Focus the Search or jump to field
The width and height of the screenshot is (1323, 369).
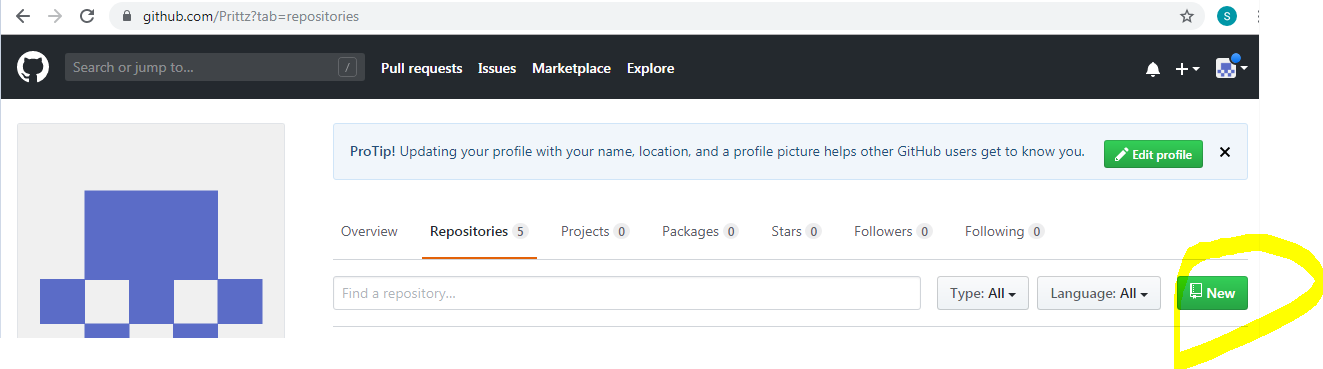[215, 68]
